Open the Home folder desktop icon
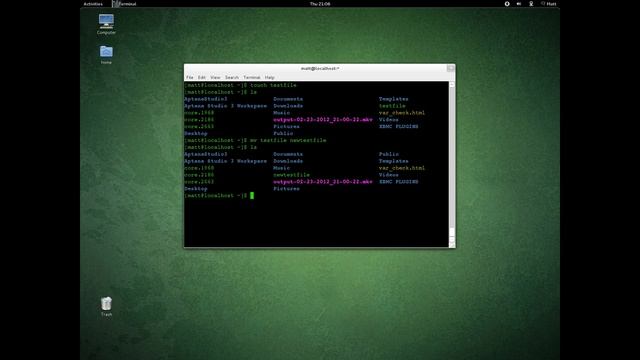The width and height of the screenshot is (640, 360). [106, 55]
